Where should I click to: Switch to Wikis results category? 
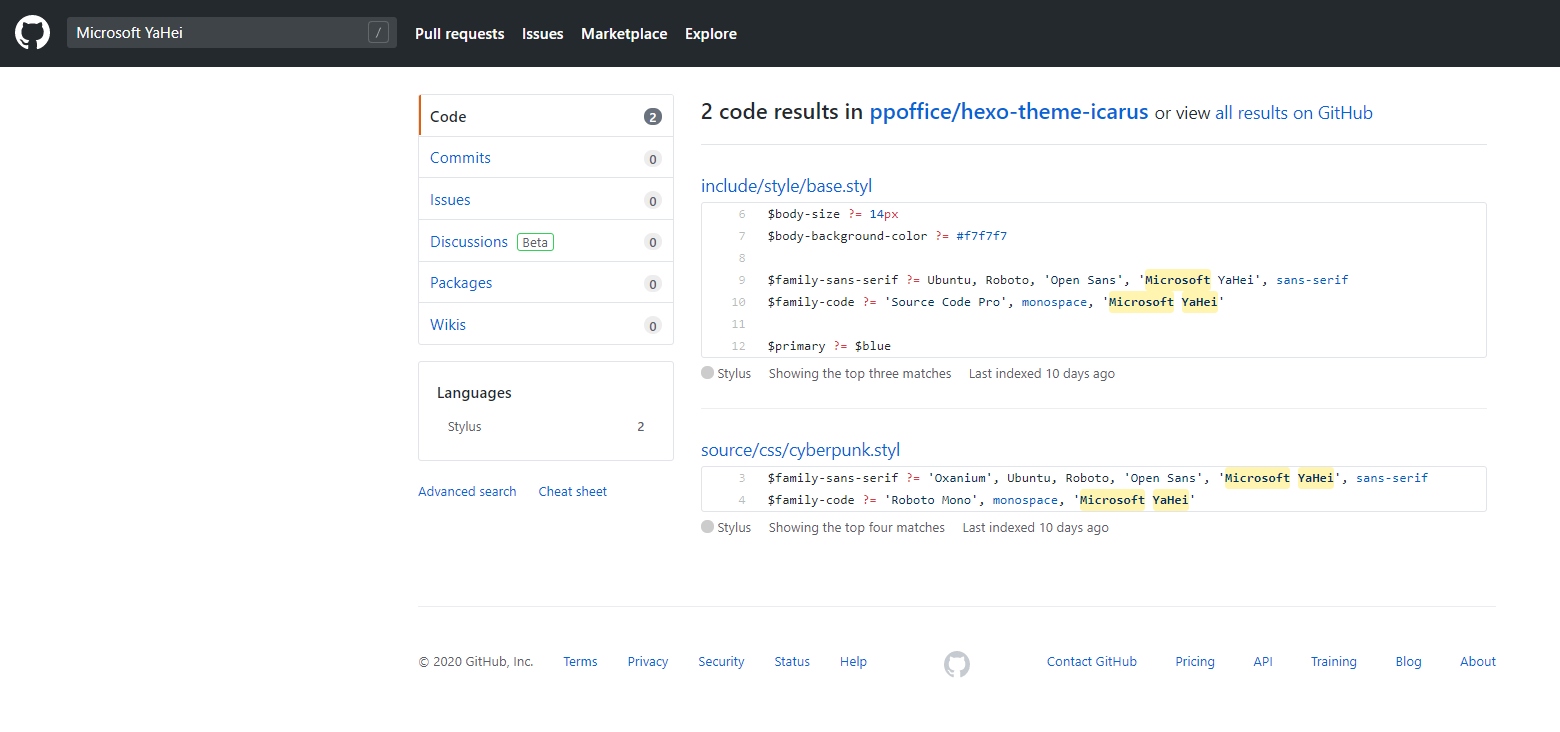447,325
